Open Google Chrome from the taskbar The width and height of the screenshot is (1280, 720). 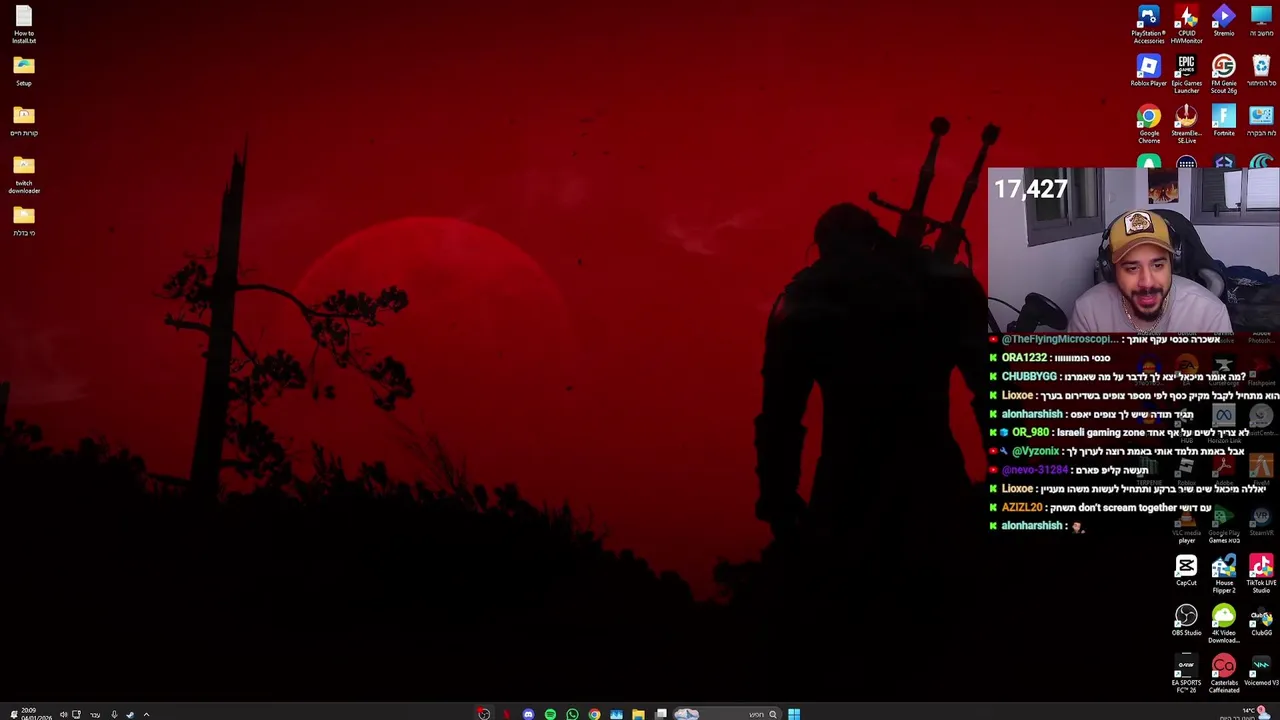click(594, 714)
